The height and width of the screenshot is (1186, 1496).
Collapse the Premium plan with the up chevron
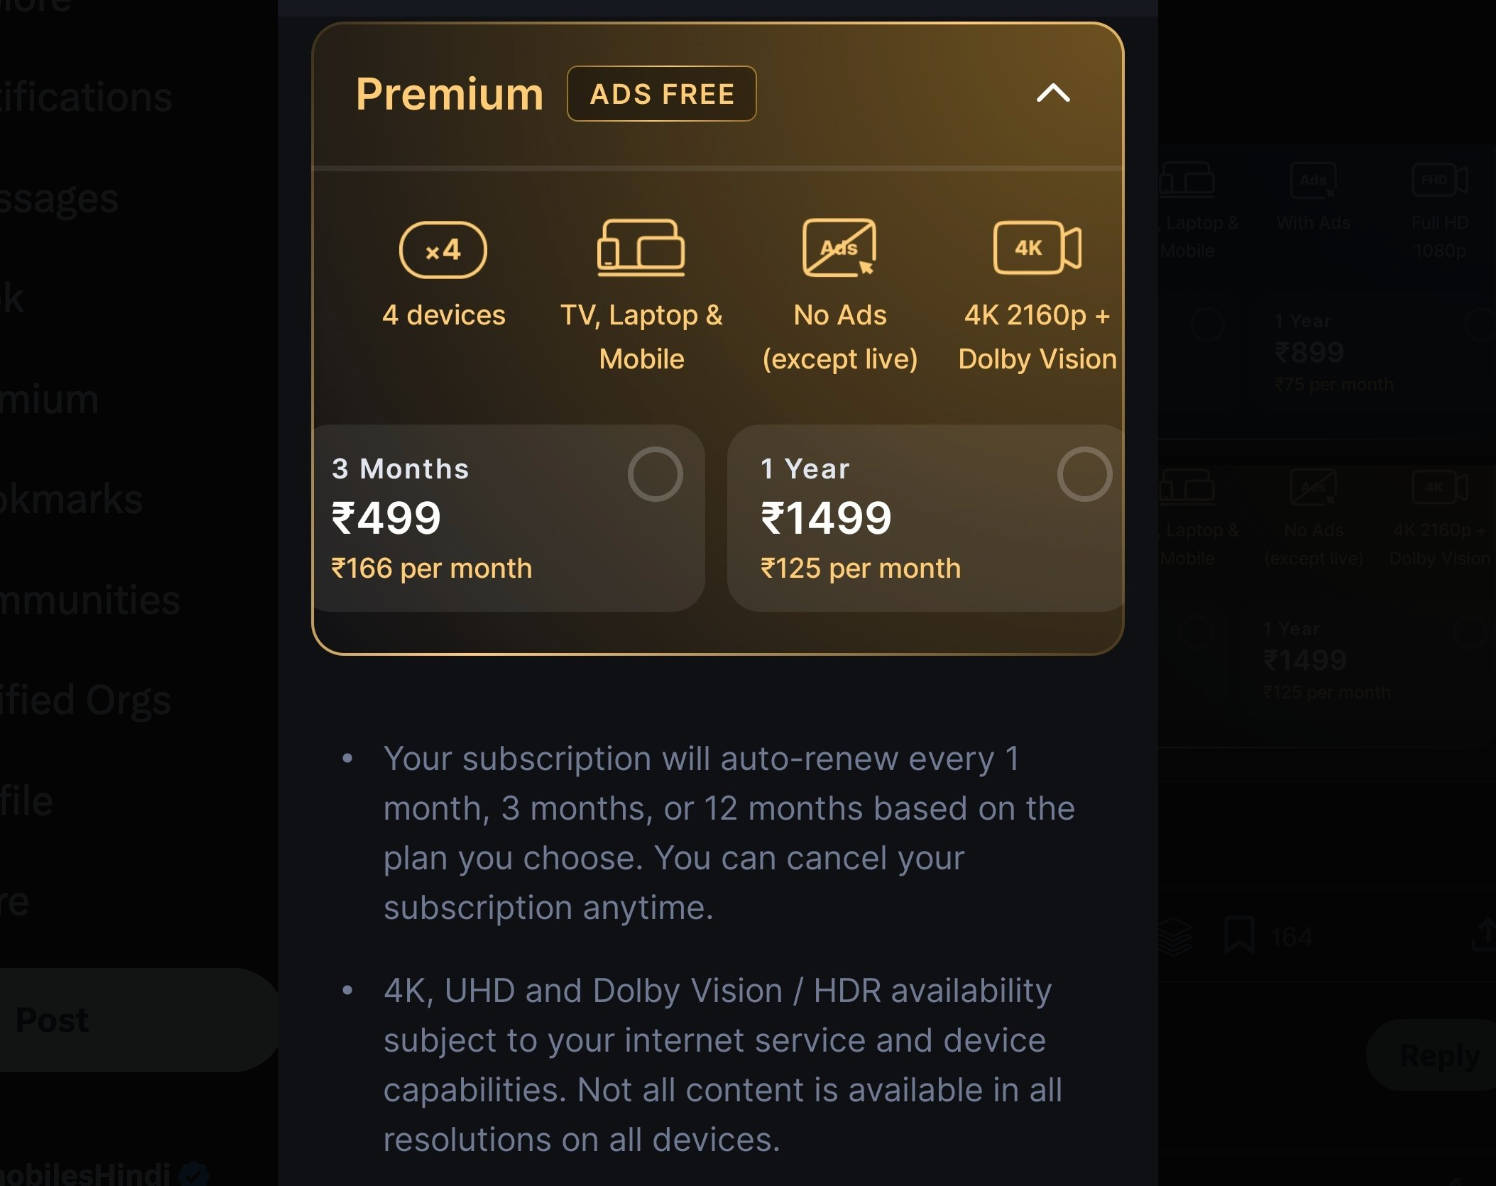1053,94
